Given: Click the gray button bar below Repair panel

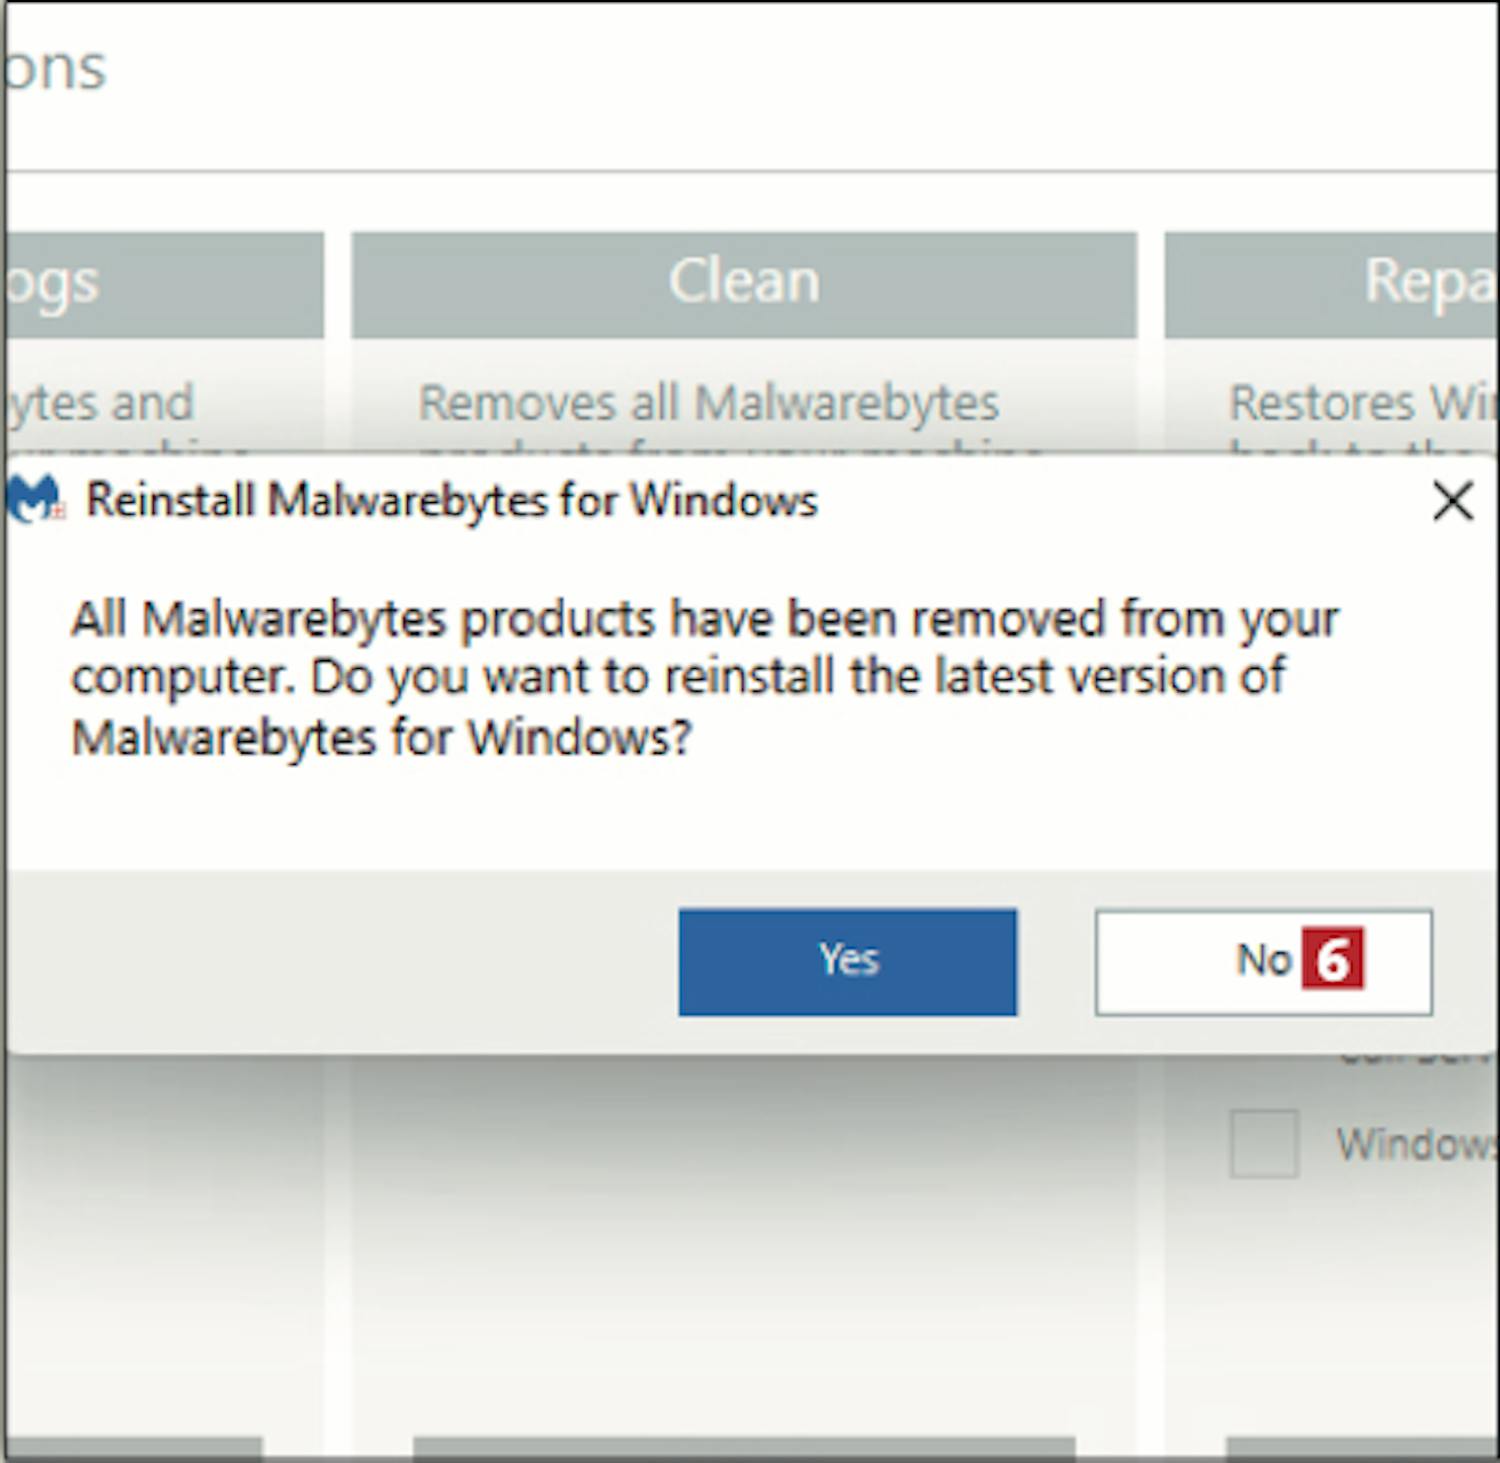Looking at the screenshot, I should [1362, 1449].
